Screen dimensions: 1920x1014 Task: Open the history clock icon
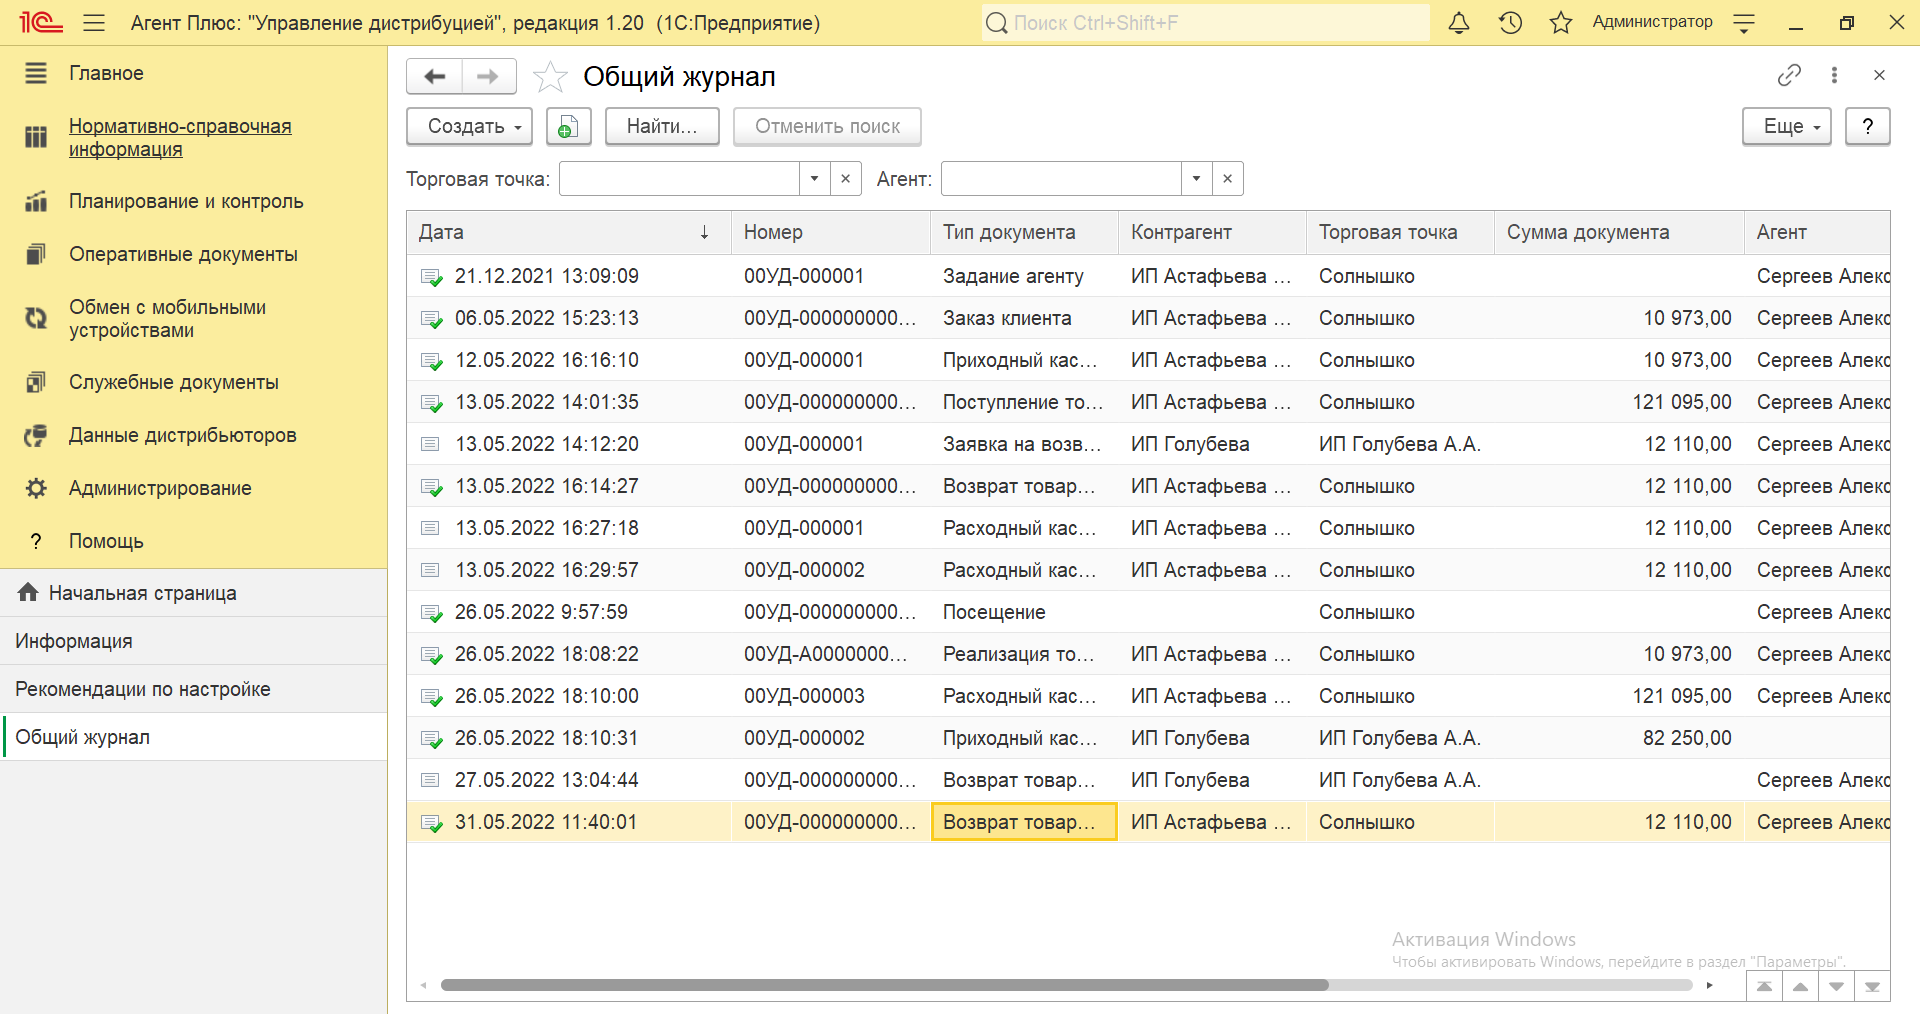point(1510,23)
